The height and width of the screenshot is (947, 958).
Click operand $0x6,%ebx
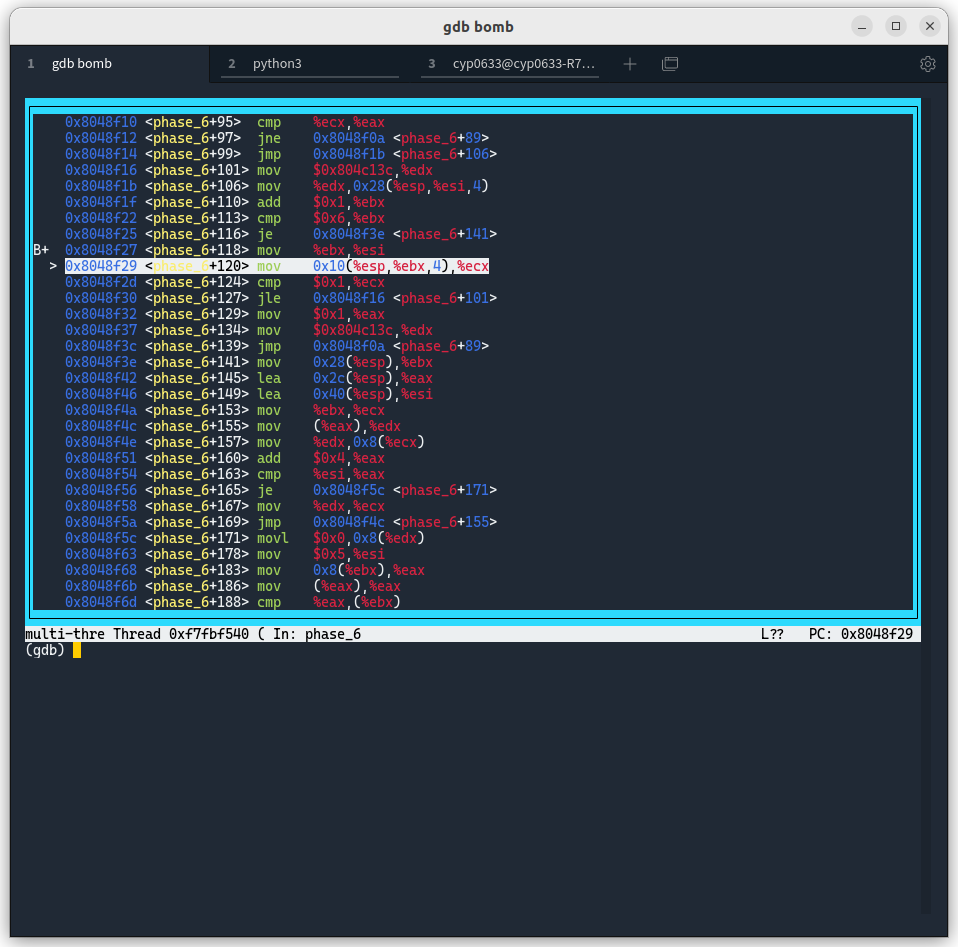click(349, 218)
